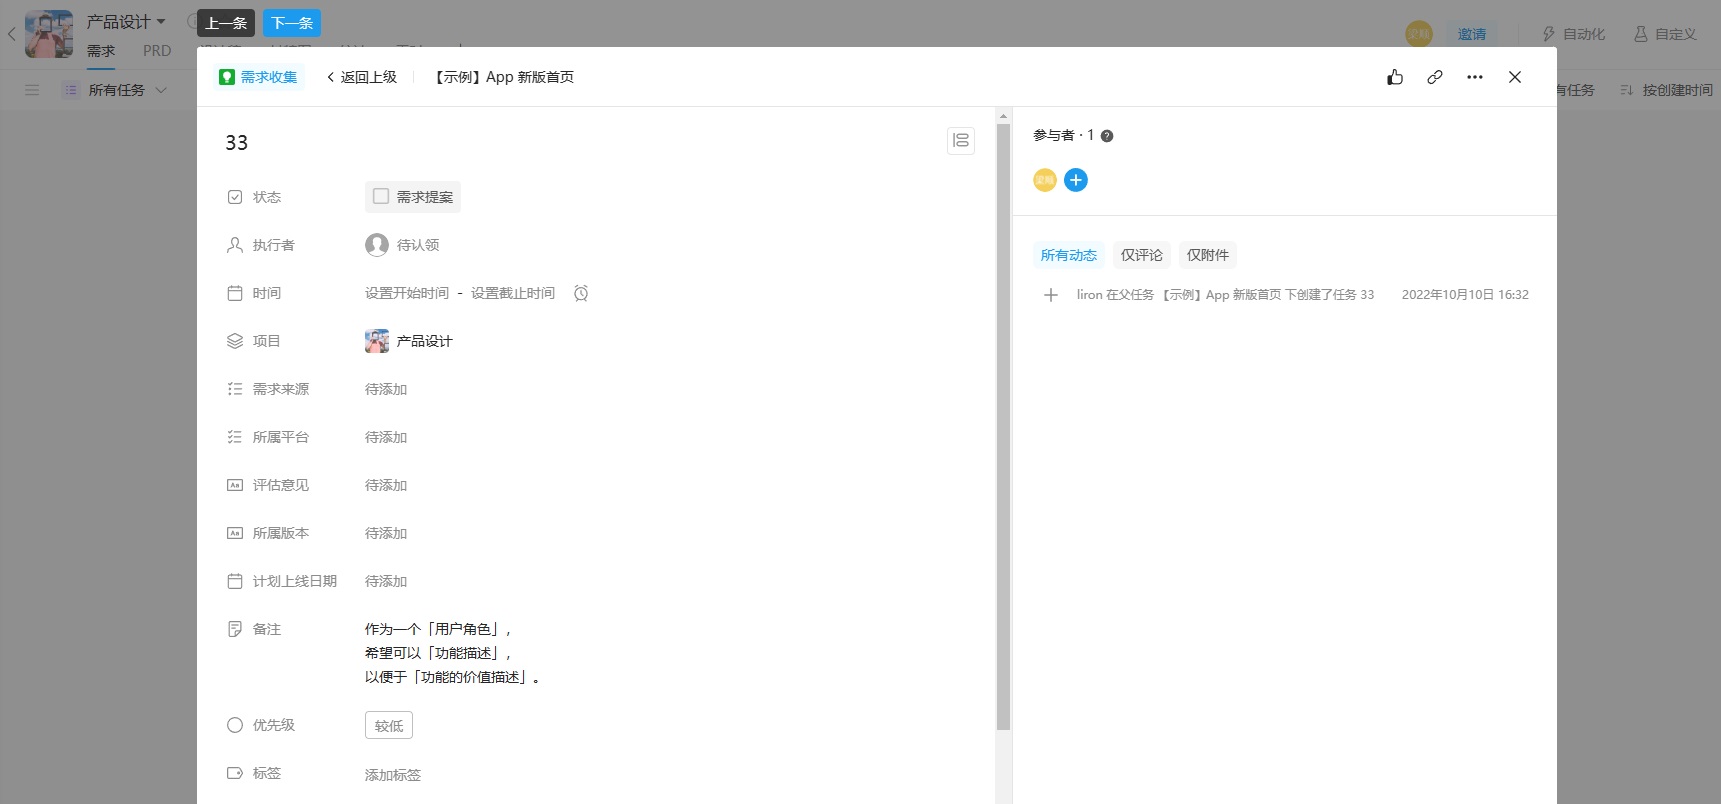Add text to 所属版本 field

(386, 533)
